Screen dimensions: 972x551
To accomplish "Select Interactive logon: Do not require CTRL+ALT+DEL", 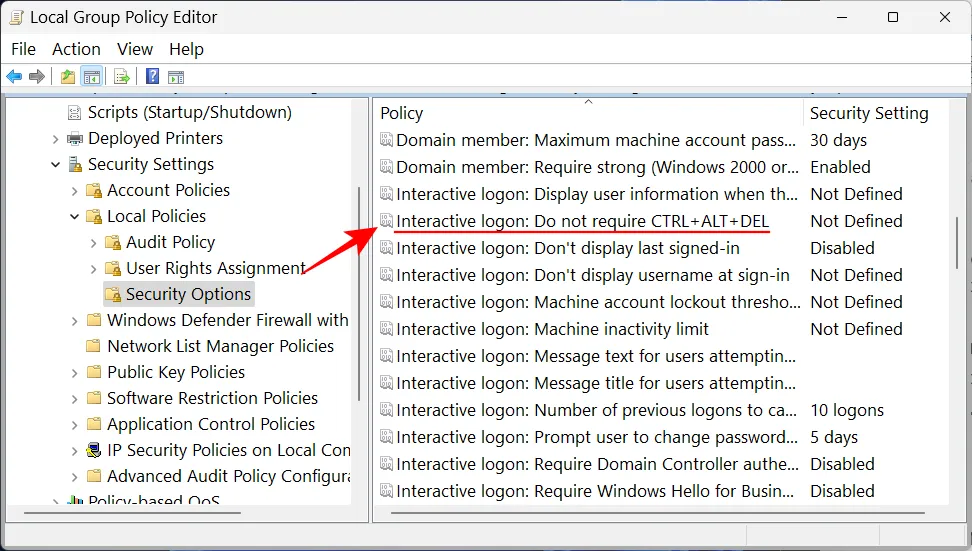I will (582, 221).
